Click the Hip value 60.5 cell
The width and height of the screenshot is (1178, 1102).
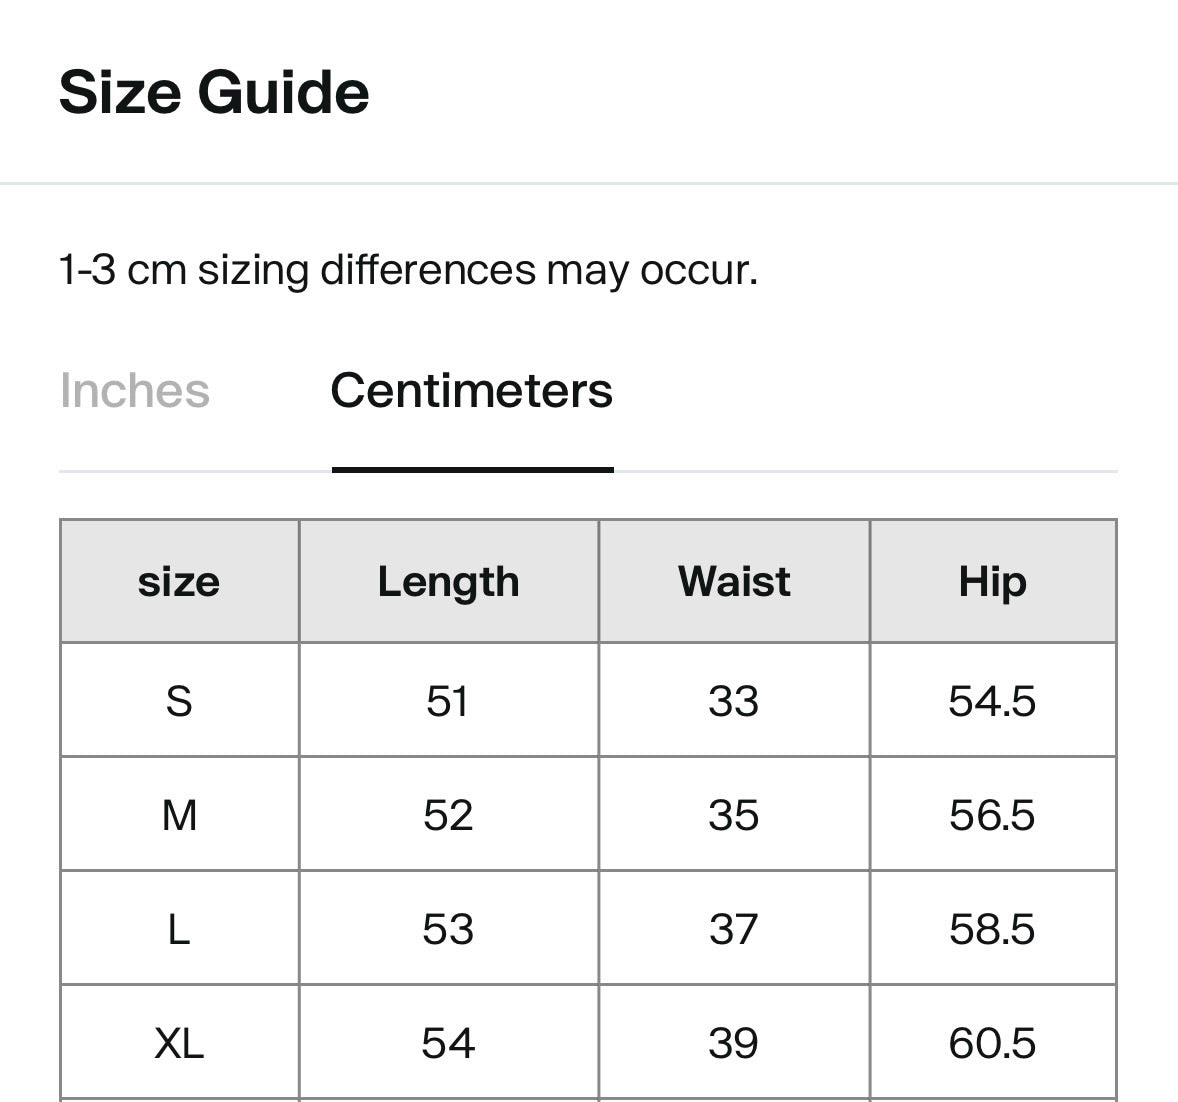point(992,1043)
